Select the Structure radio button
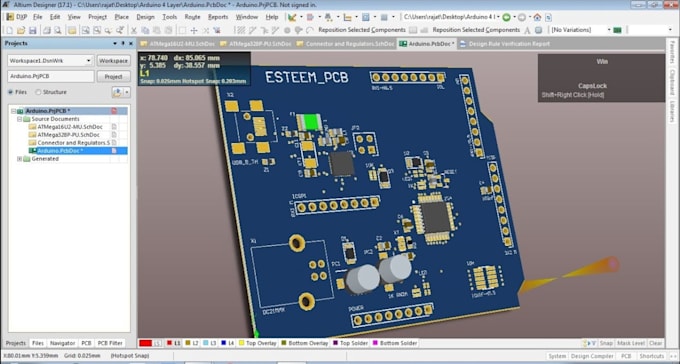Viewport: 680px width, 364px height. tap(38, 92)
